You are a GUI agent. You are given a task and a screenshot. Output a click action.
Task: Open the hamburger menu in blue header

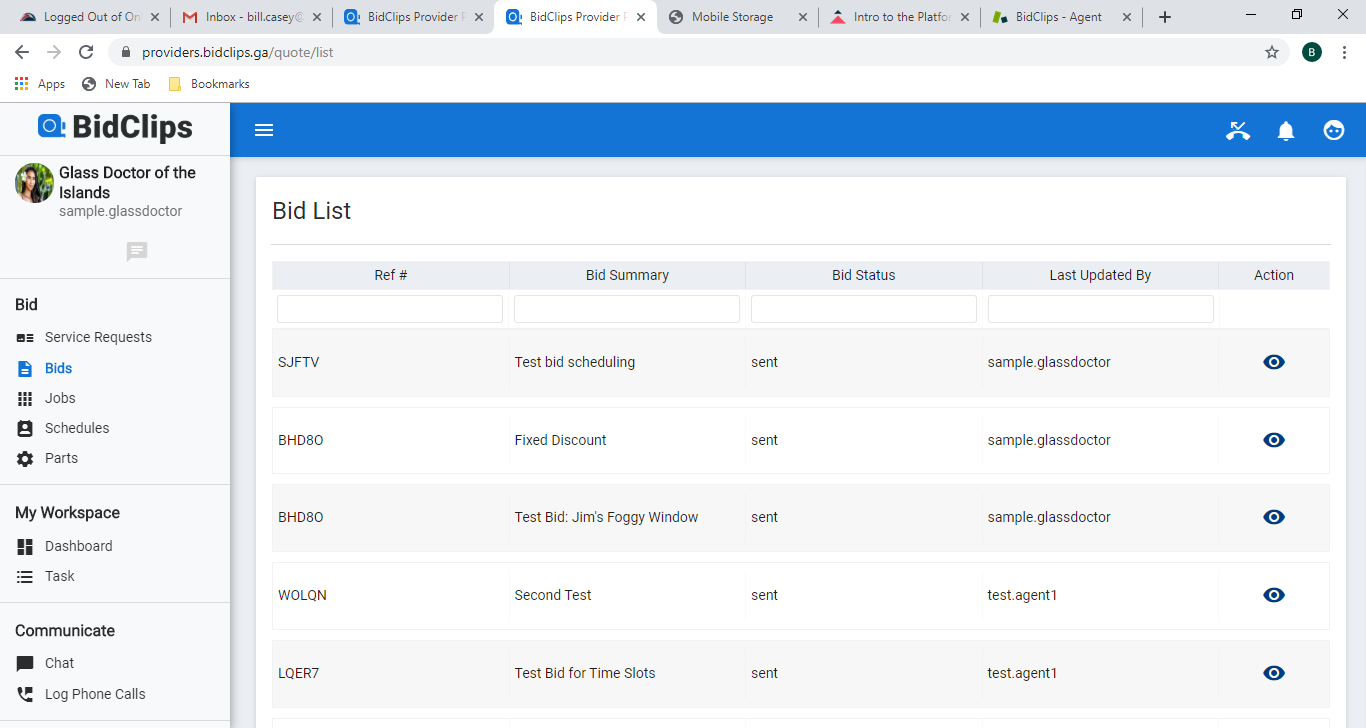(264, 130)
